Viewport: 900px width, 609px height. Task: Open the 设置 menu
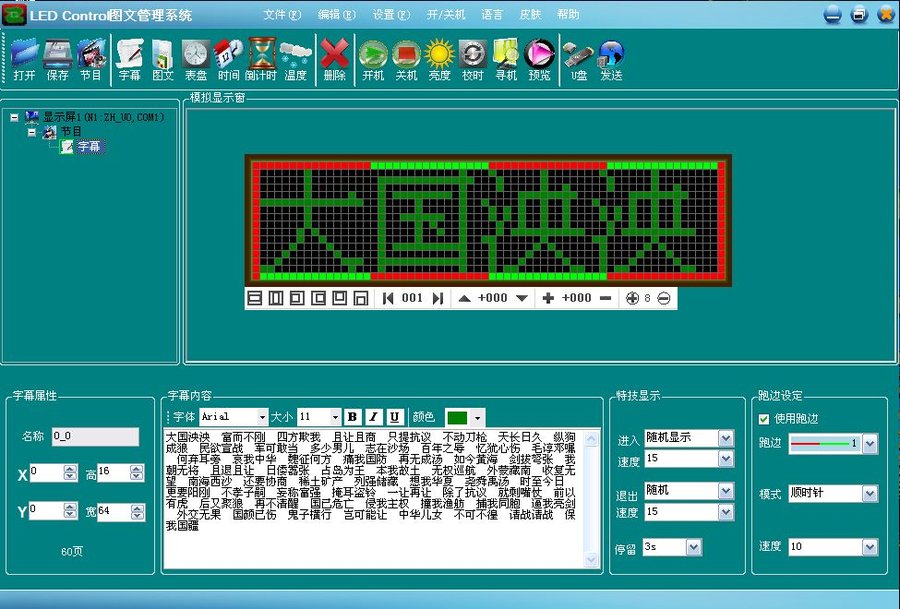click(x=390, y=15)
